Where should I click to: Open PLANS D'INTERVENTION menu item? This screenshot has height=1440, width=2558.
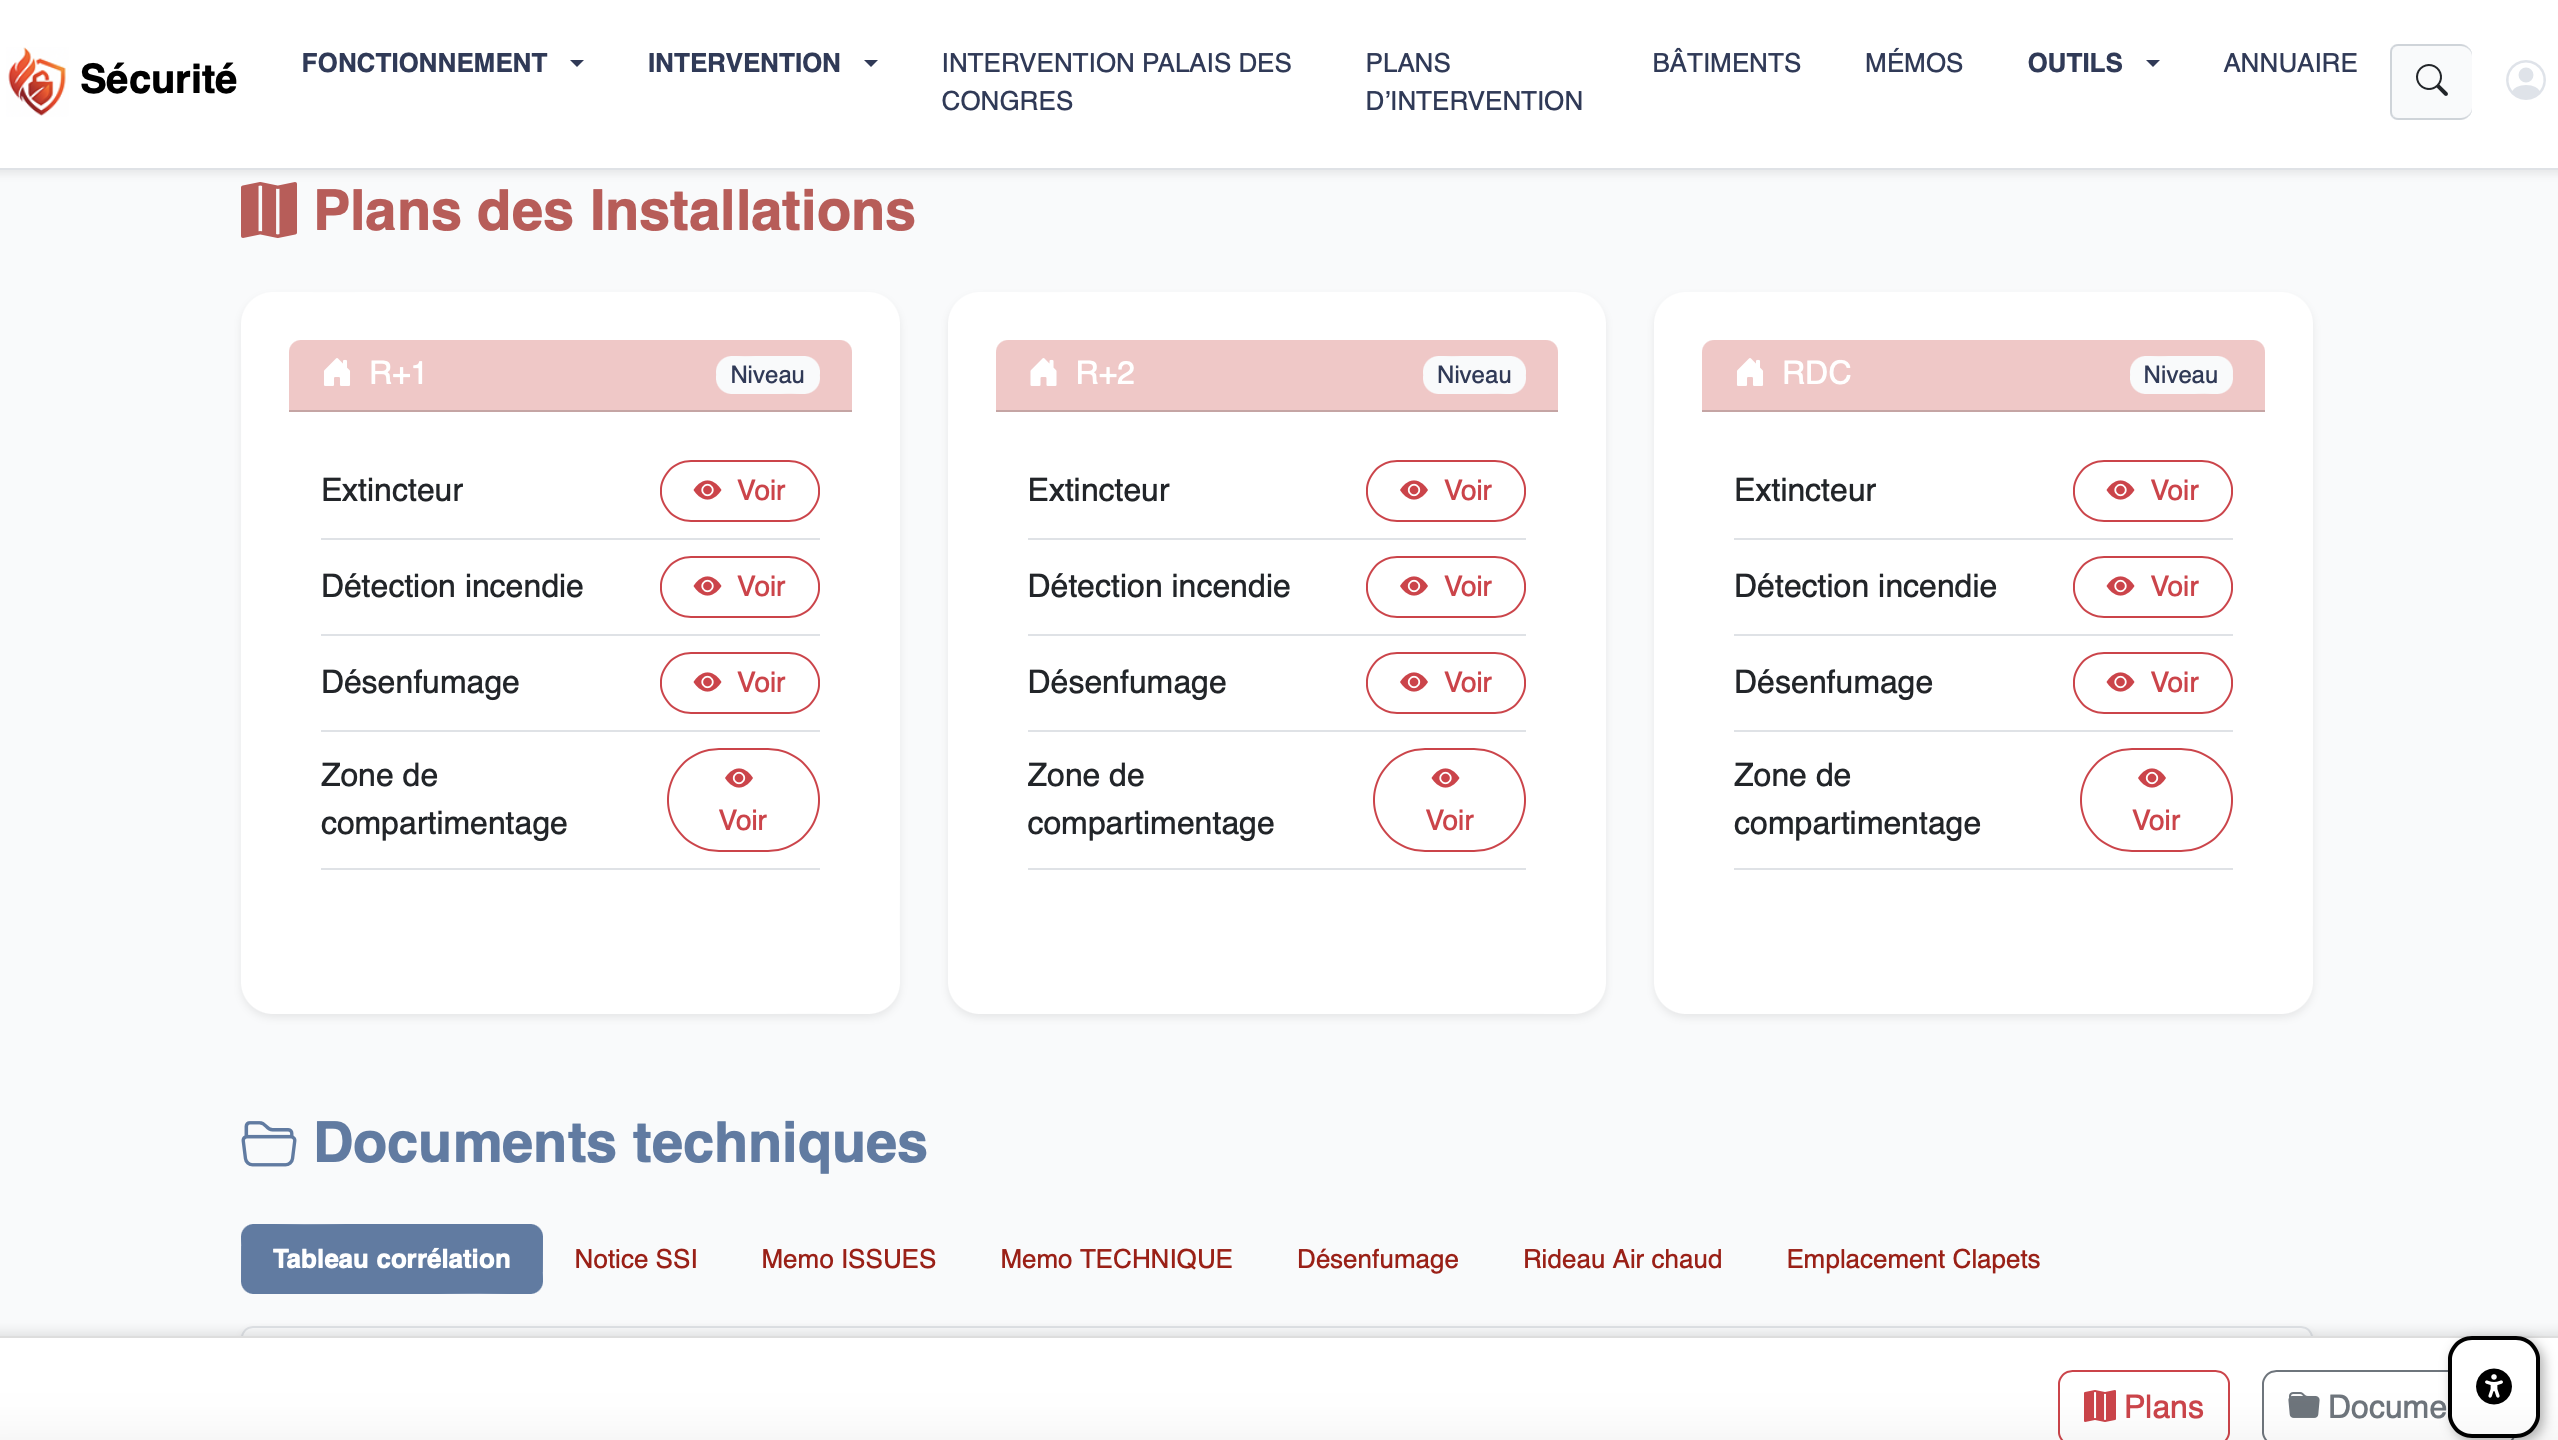coord(1474,82)
